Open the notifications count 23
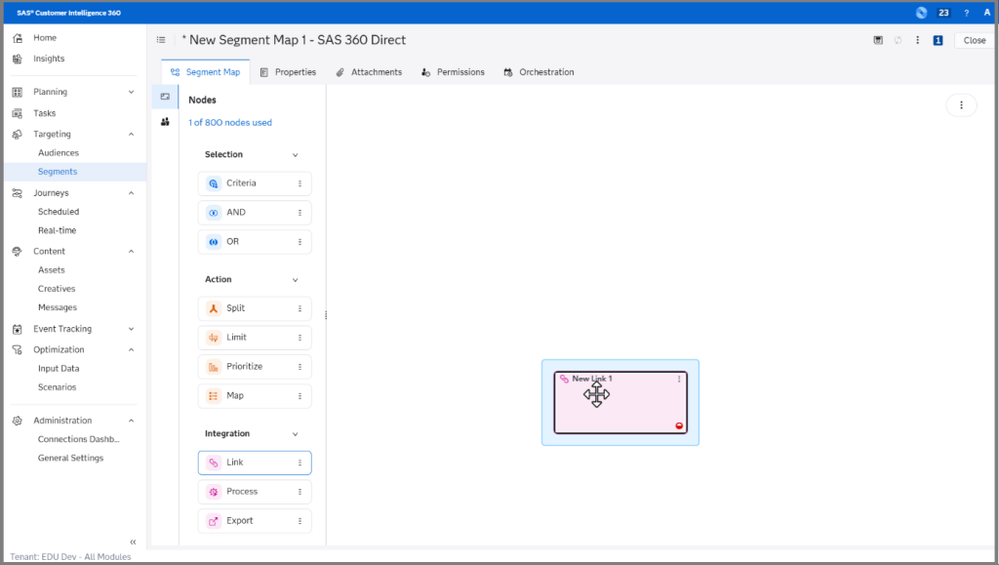The height and width of the screenshot is (565, 999). click(944, 13)
